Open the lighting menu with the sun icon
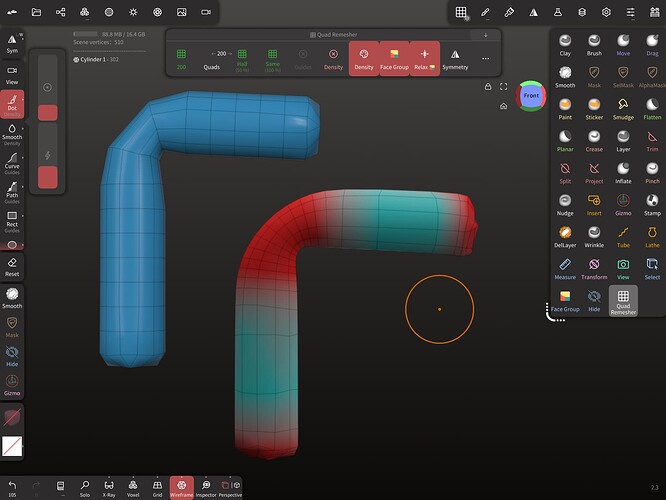666x500 pixels. [x=133, y=12]
